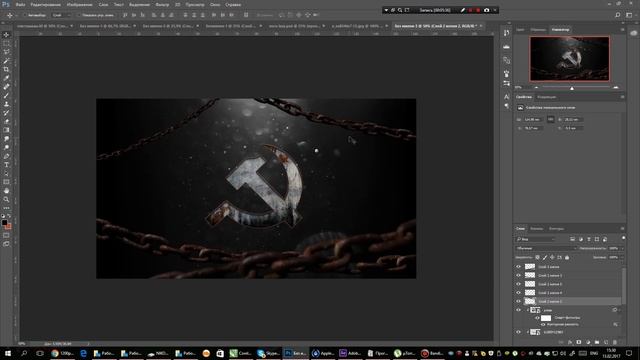The height and width of the screenshot is (360, 640).
Task: Select the Gradient tool
Action: (6, 130)
